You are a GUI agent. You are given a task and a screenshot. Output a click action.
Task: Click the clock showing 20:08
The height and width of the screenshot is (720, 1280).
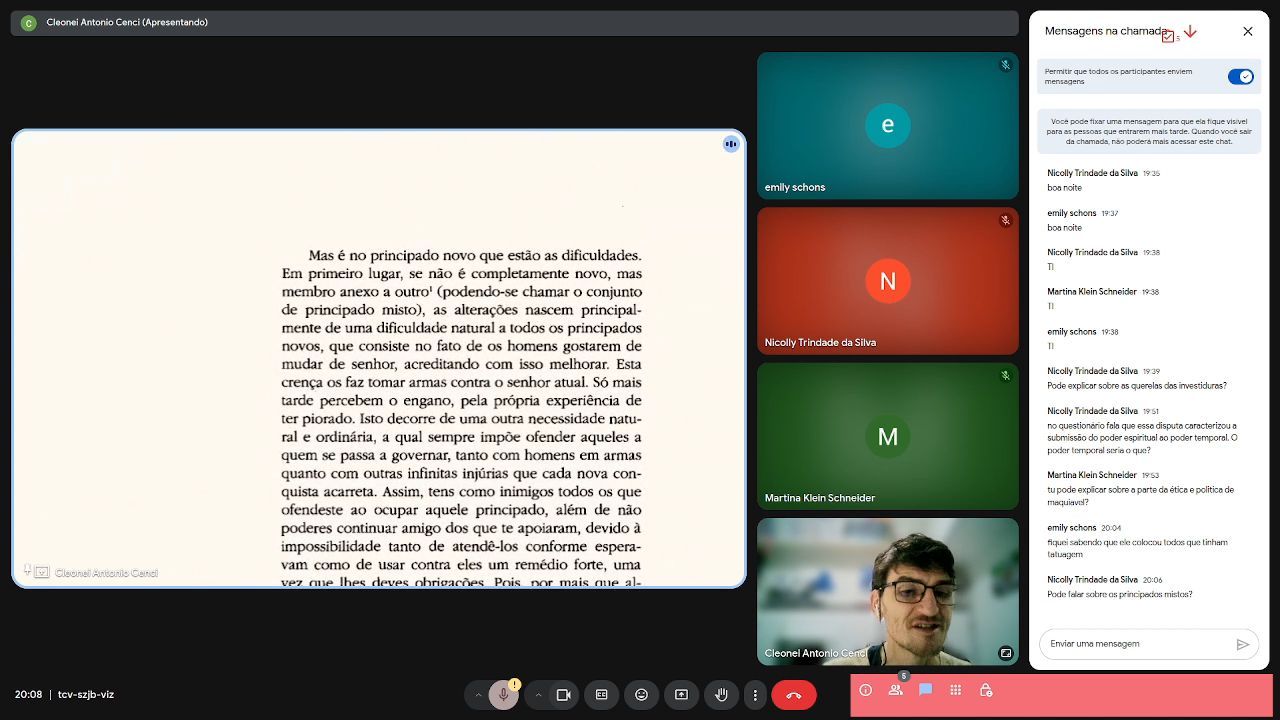click(x=28, y=695)
